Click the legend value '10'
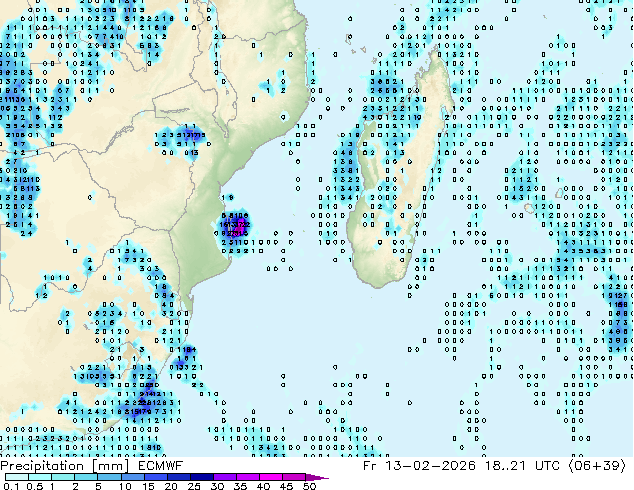 125,486
